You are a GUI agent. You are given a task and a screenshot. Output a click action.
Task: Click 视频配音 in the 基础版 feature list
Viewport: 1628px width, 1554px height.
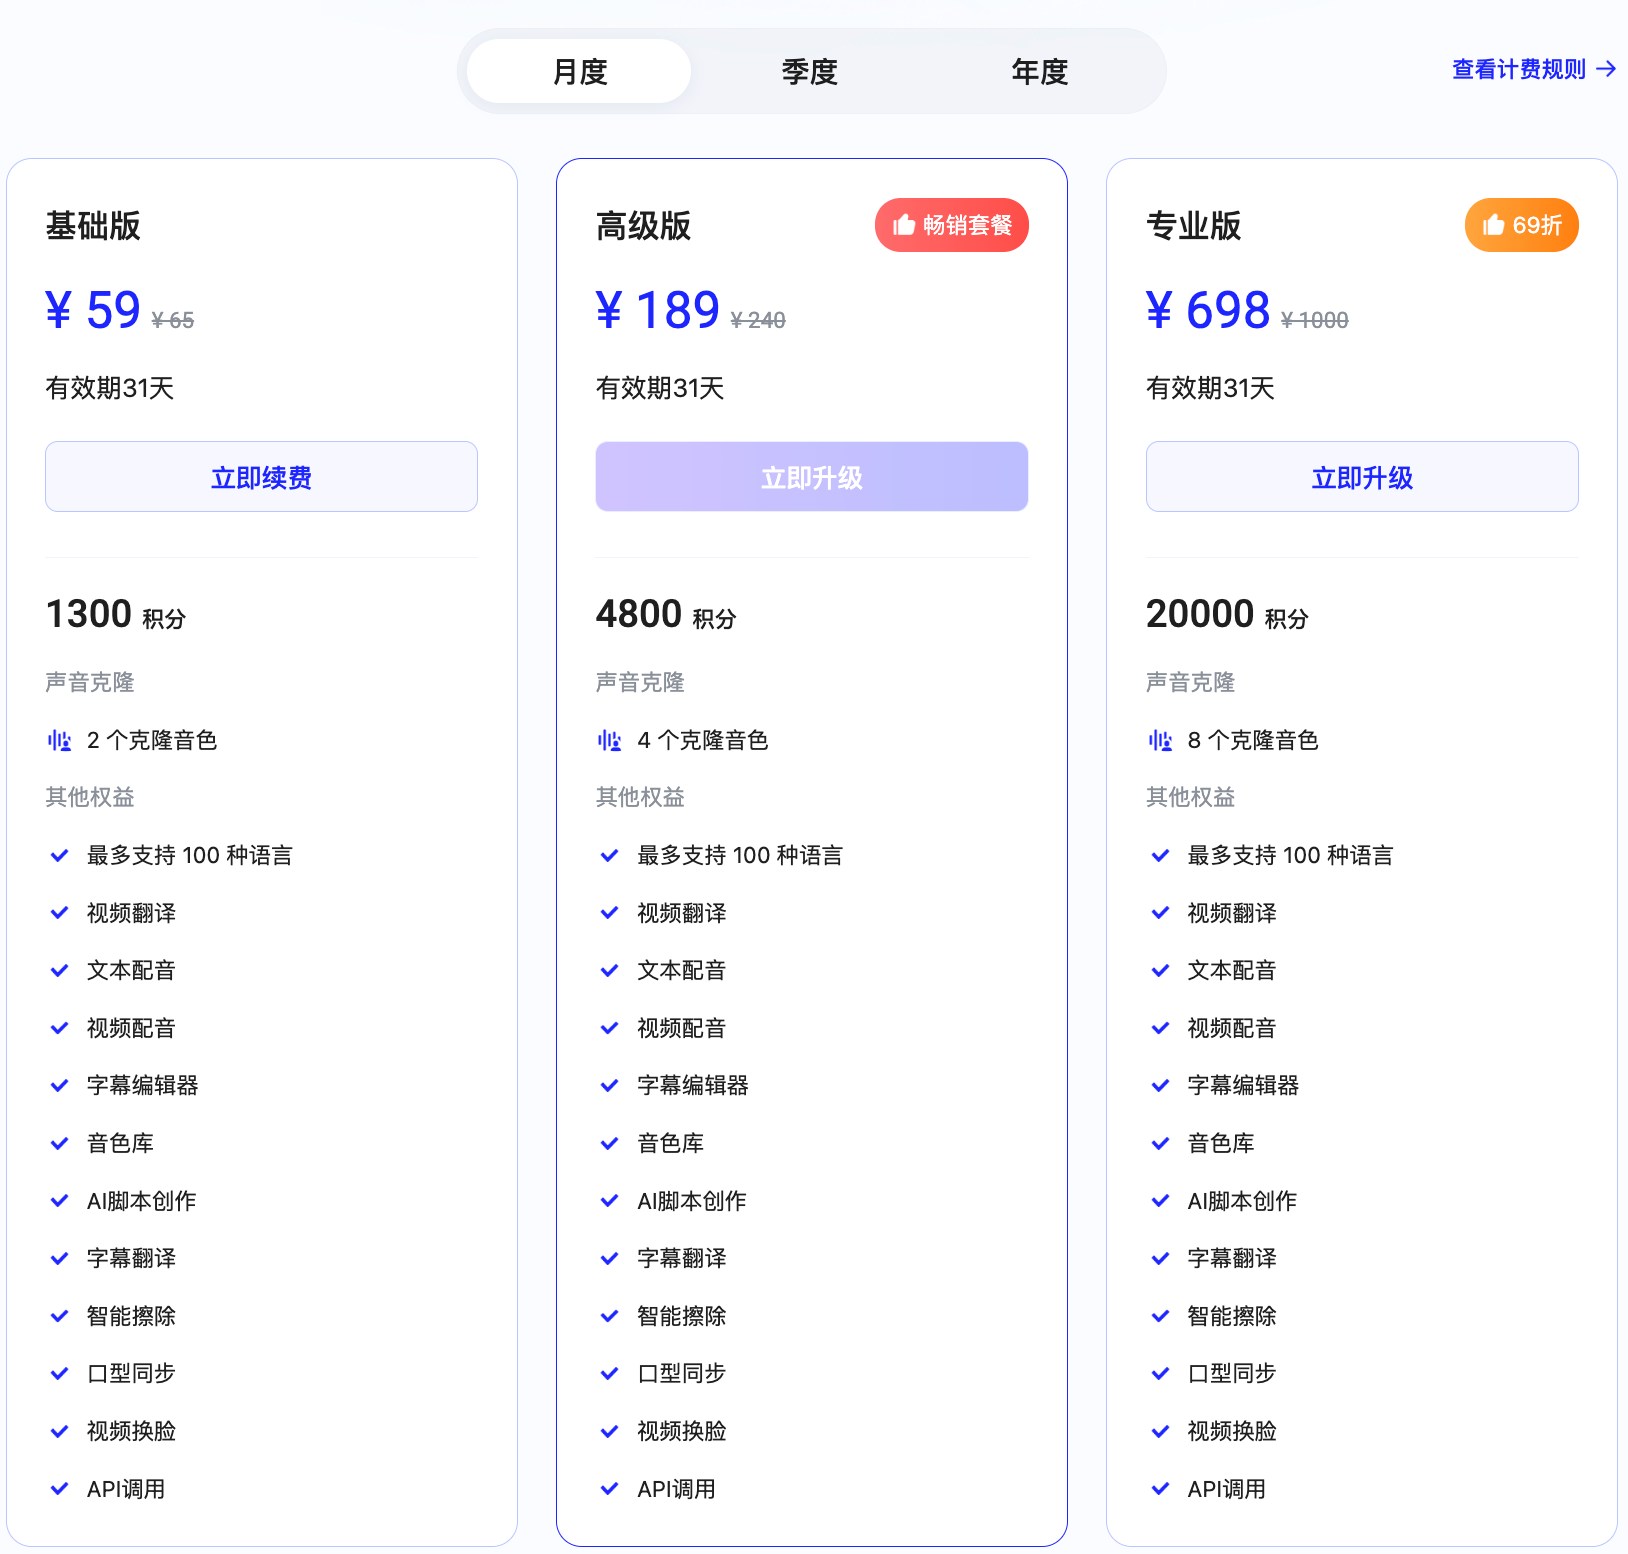coord(131,1028)
